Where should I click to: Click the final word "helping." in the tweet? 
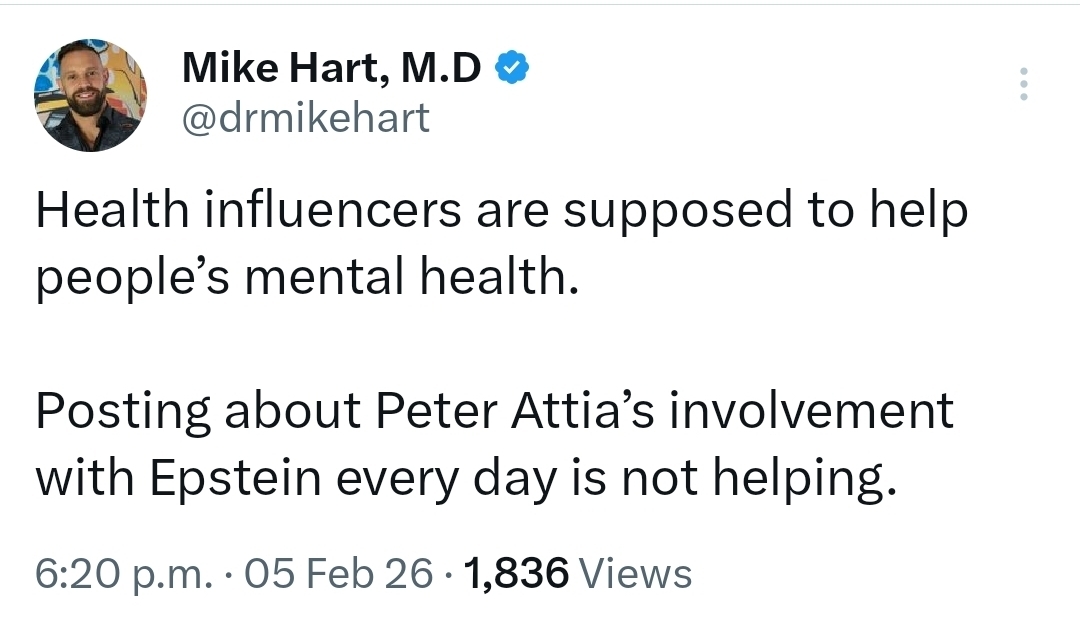(798, 479)
